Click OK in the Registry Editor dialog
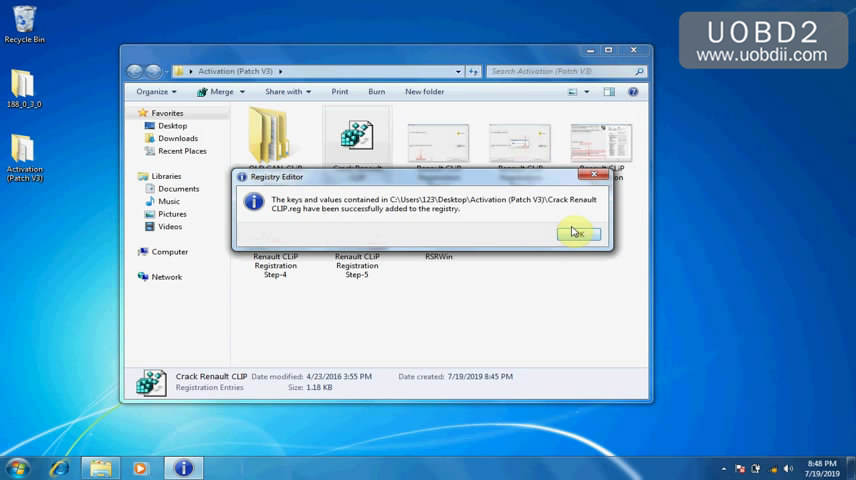The height and width of the screenshot is (480, 856). coord(578,233)
